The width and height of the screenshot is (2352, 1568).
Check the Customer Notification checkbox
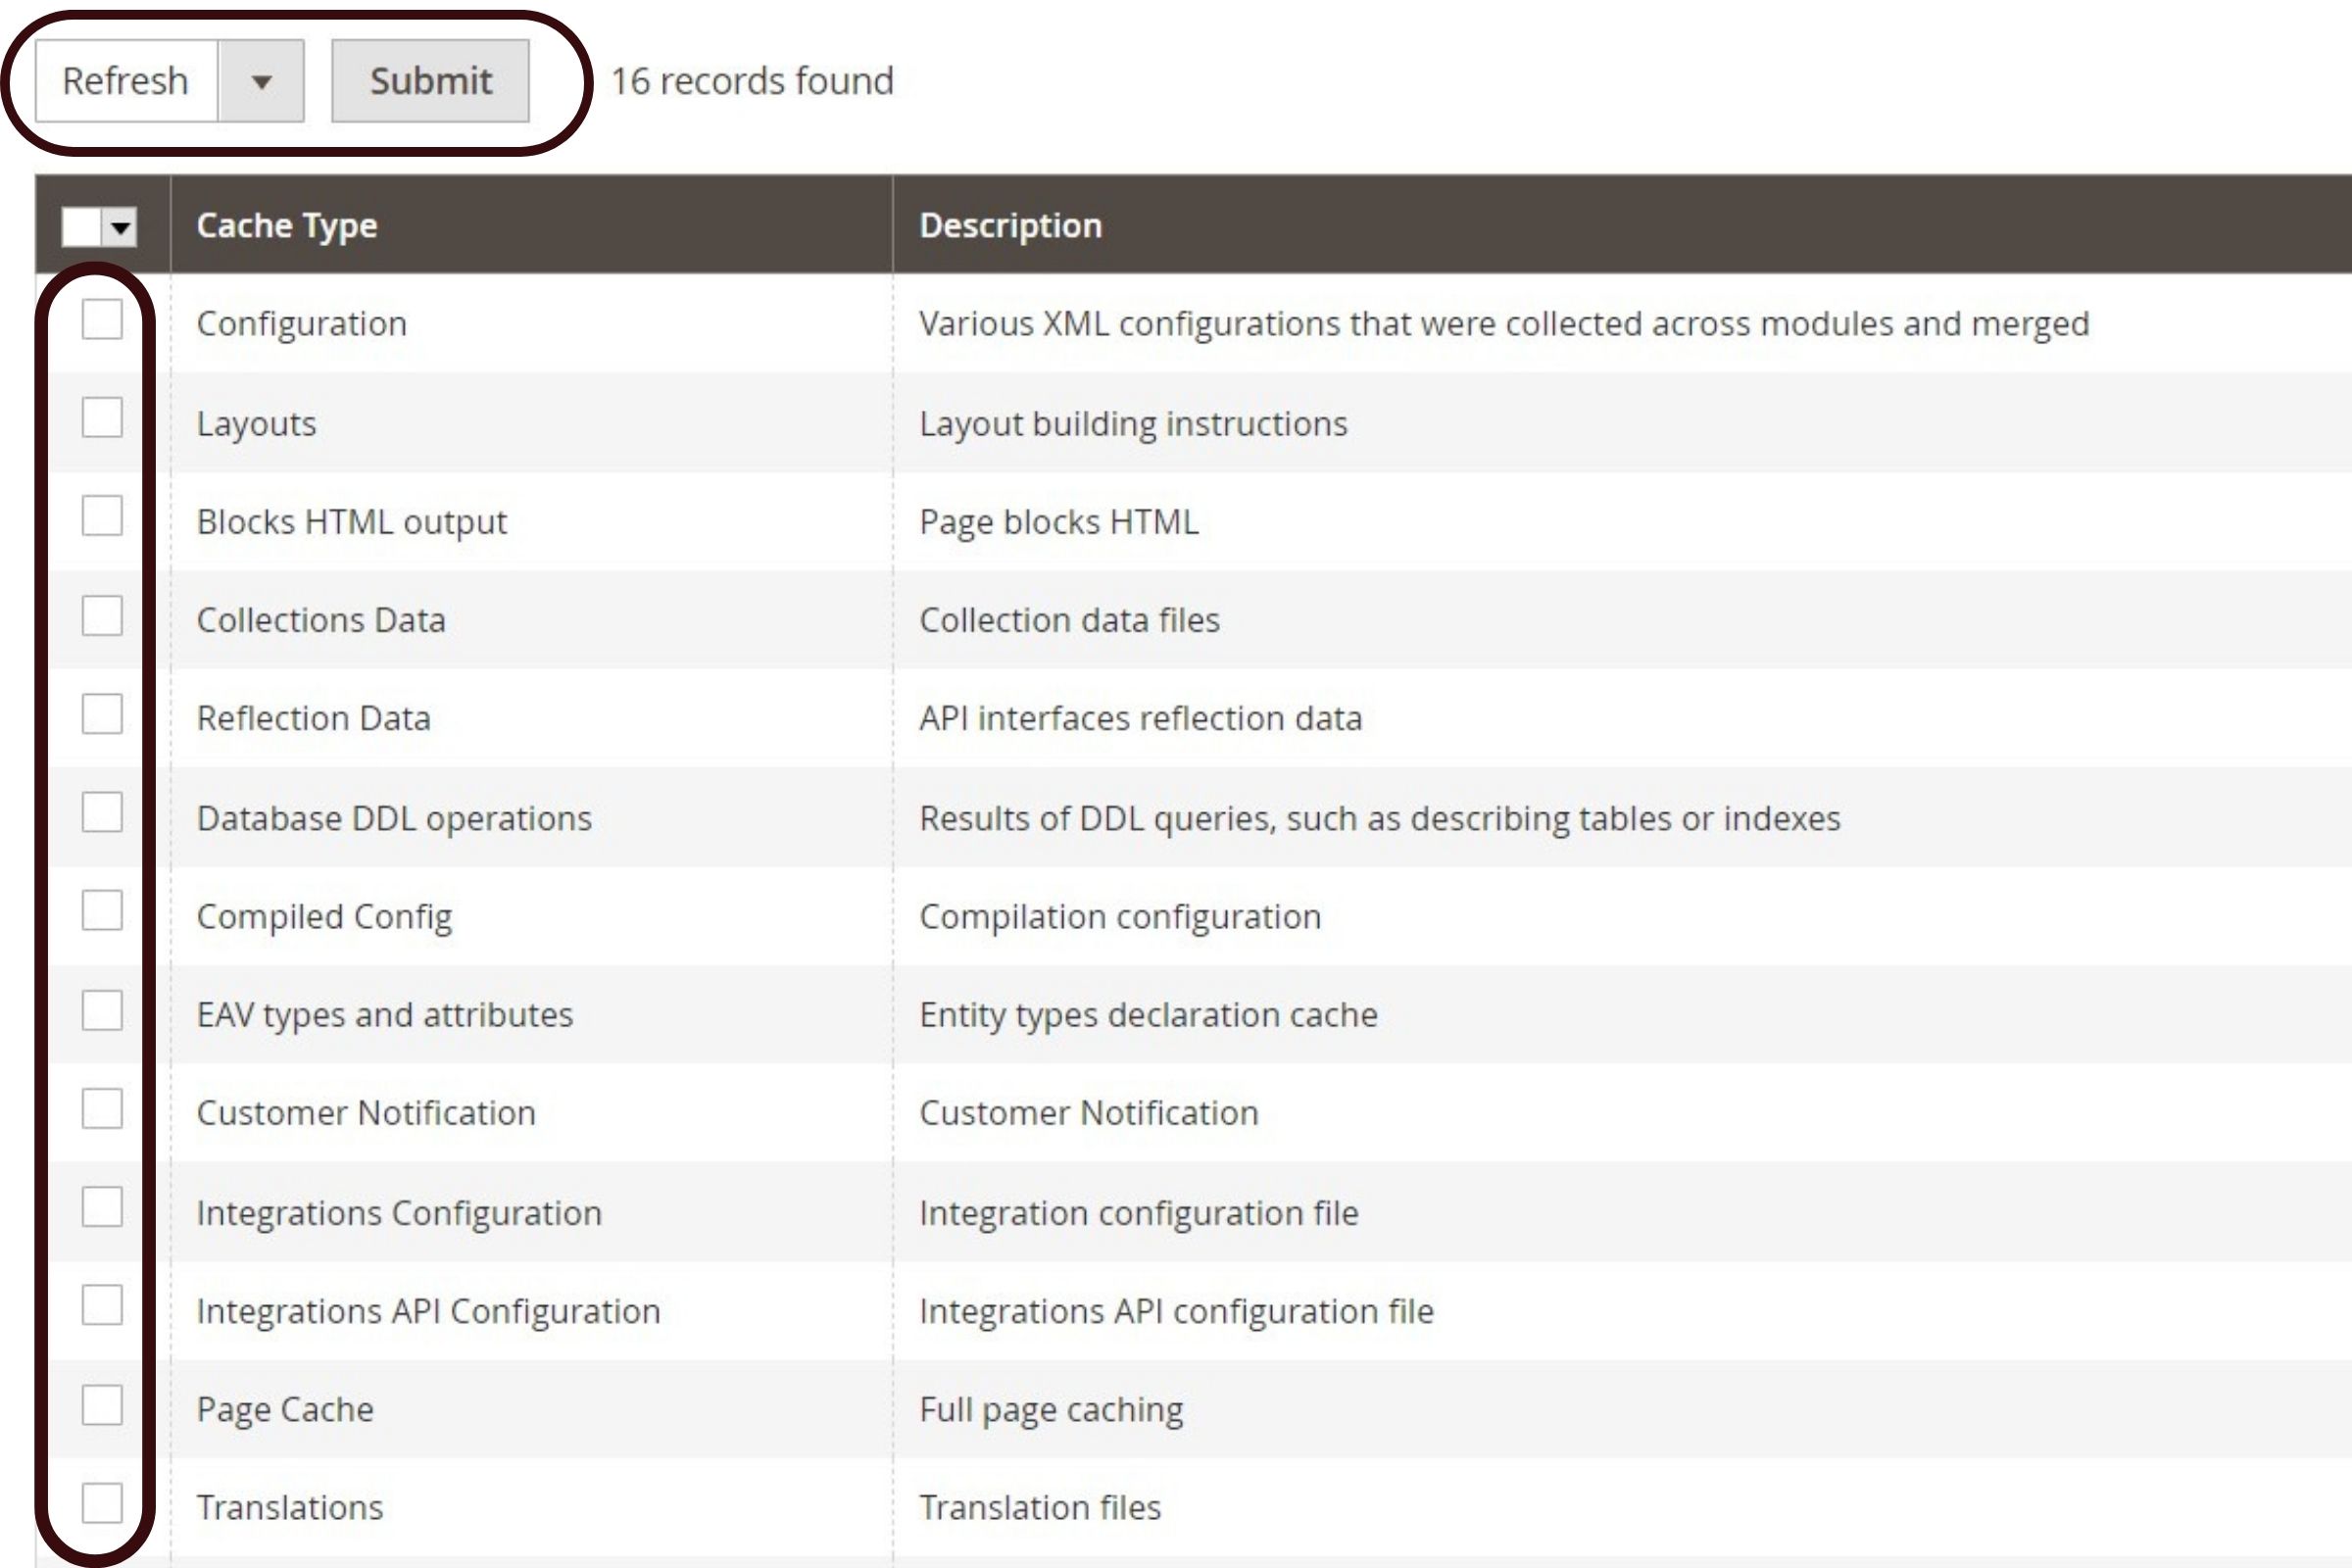[x=102, y=1108]
